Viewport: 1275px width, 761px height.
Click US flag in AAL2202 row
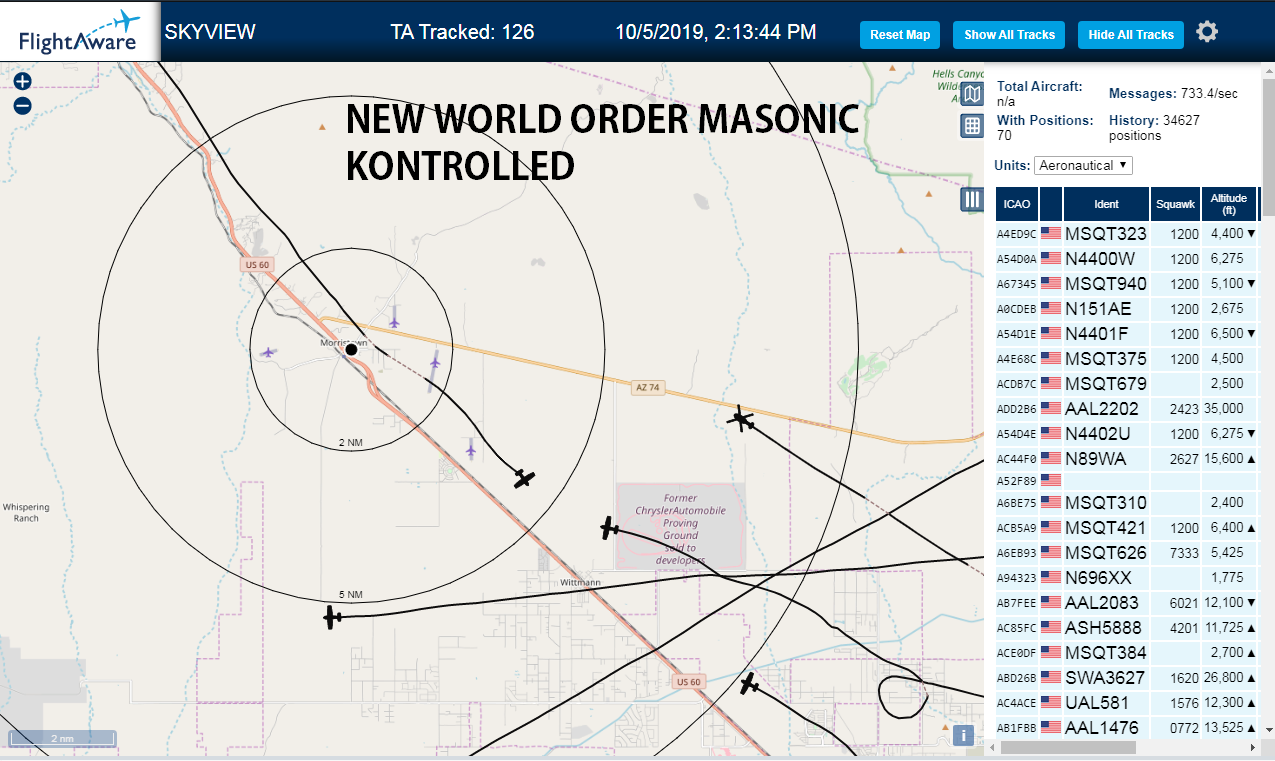click(1050, 408)
